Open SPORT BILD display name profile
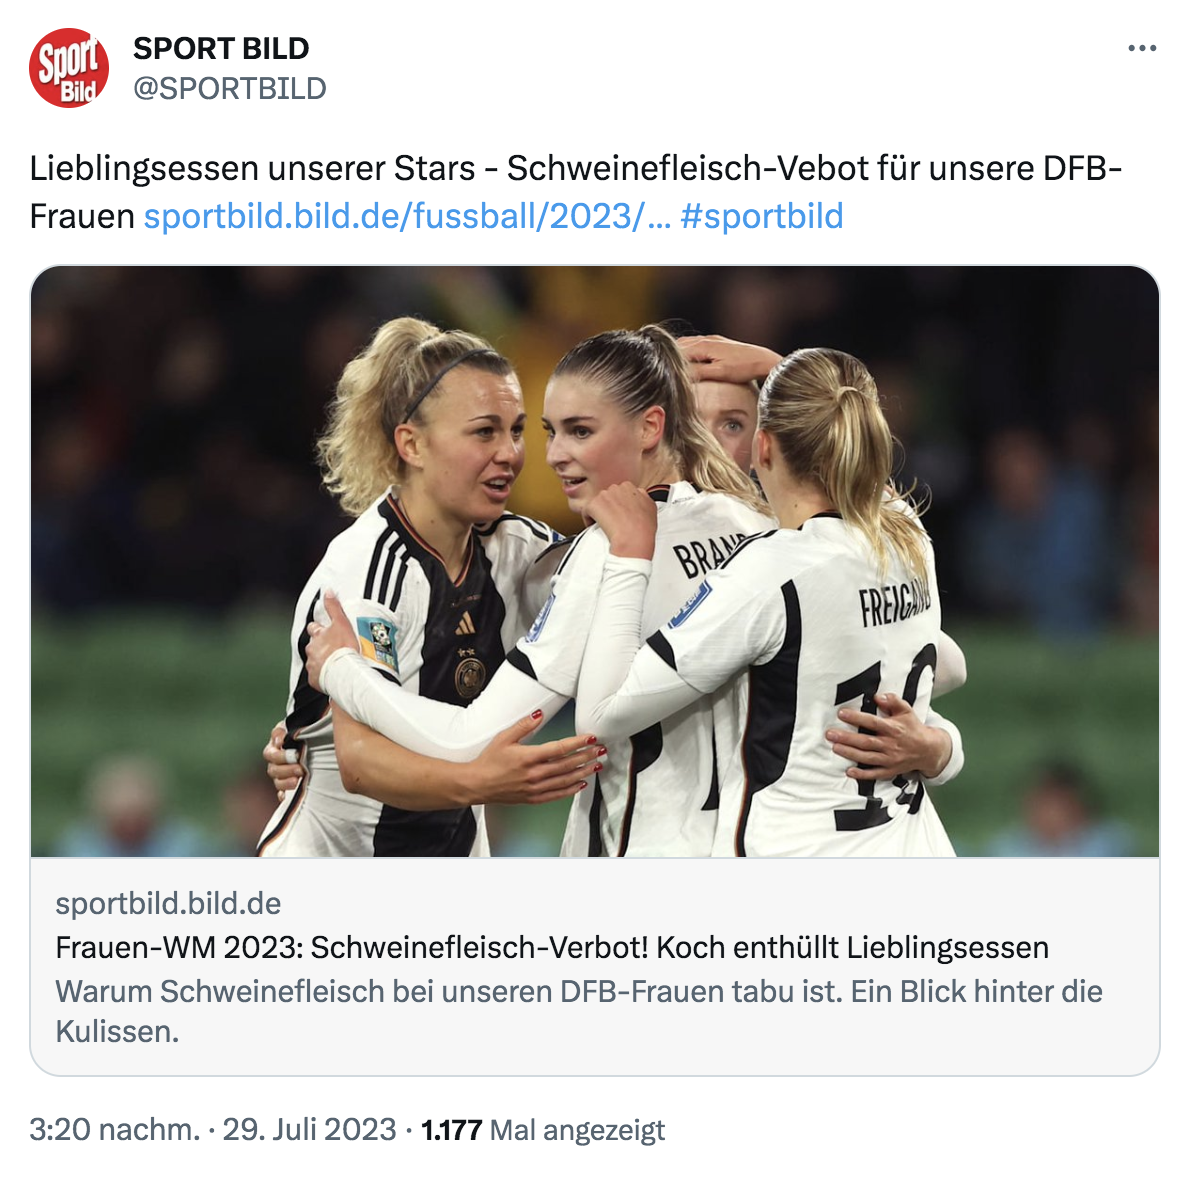The width and height of the screenshot is (1190, 1178). (x=221, y=49)
